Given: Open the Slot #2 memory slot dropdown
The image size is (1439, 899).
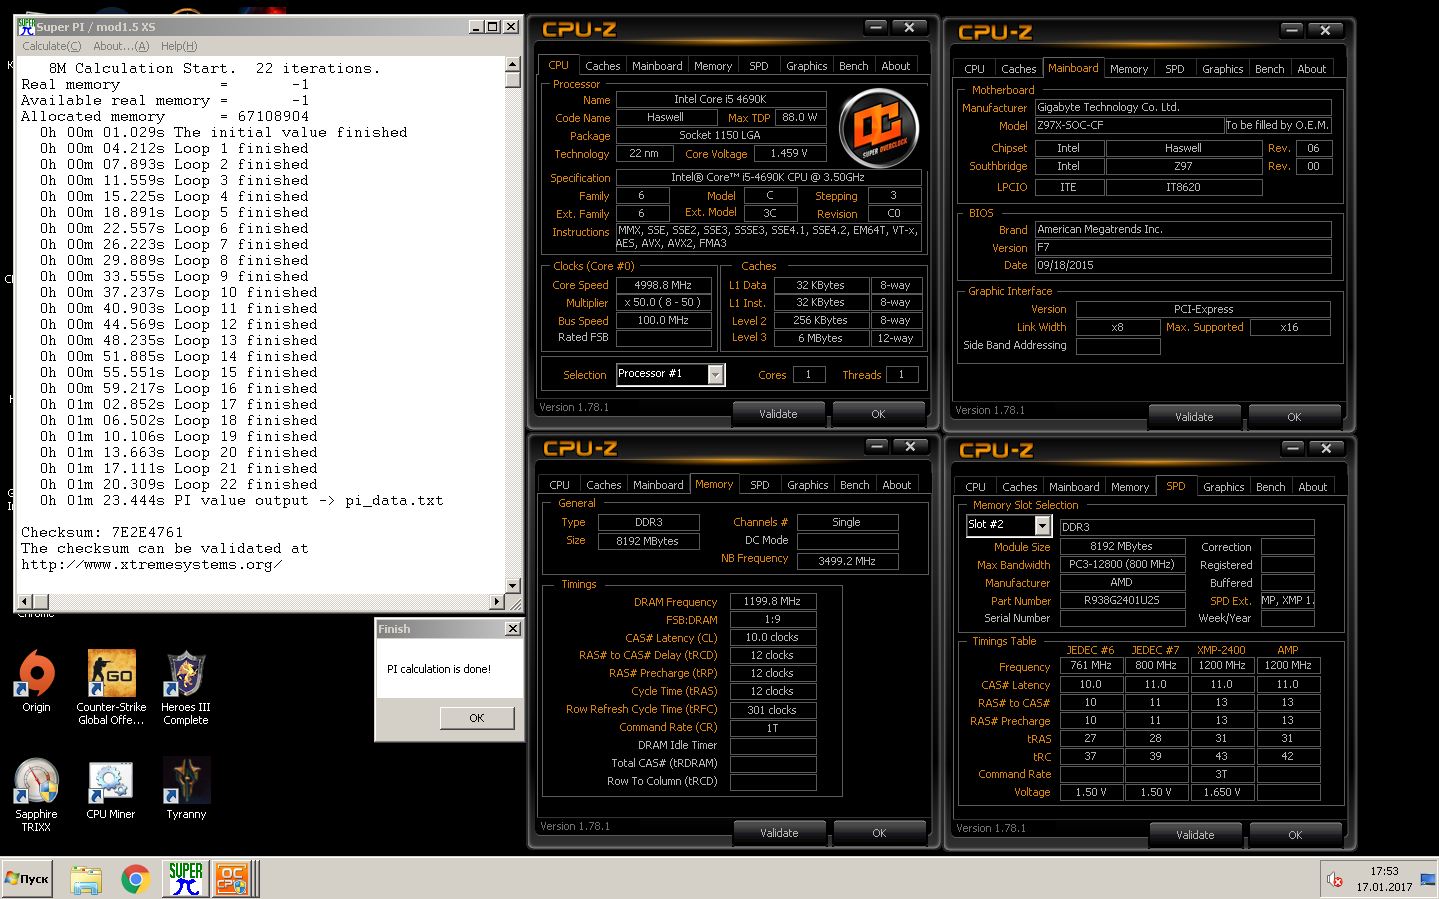Looking at the screenshot, I should [1042, 525].
